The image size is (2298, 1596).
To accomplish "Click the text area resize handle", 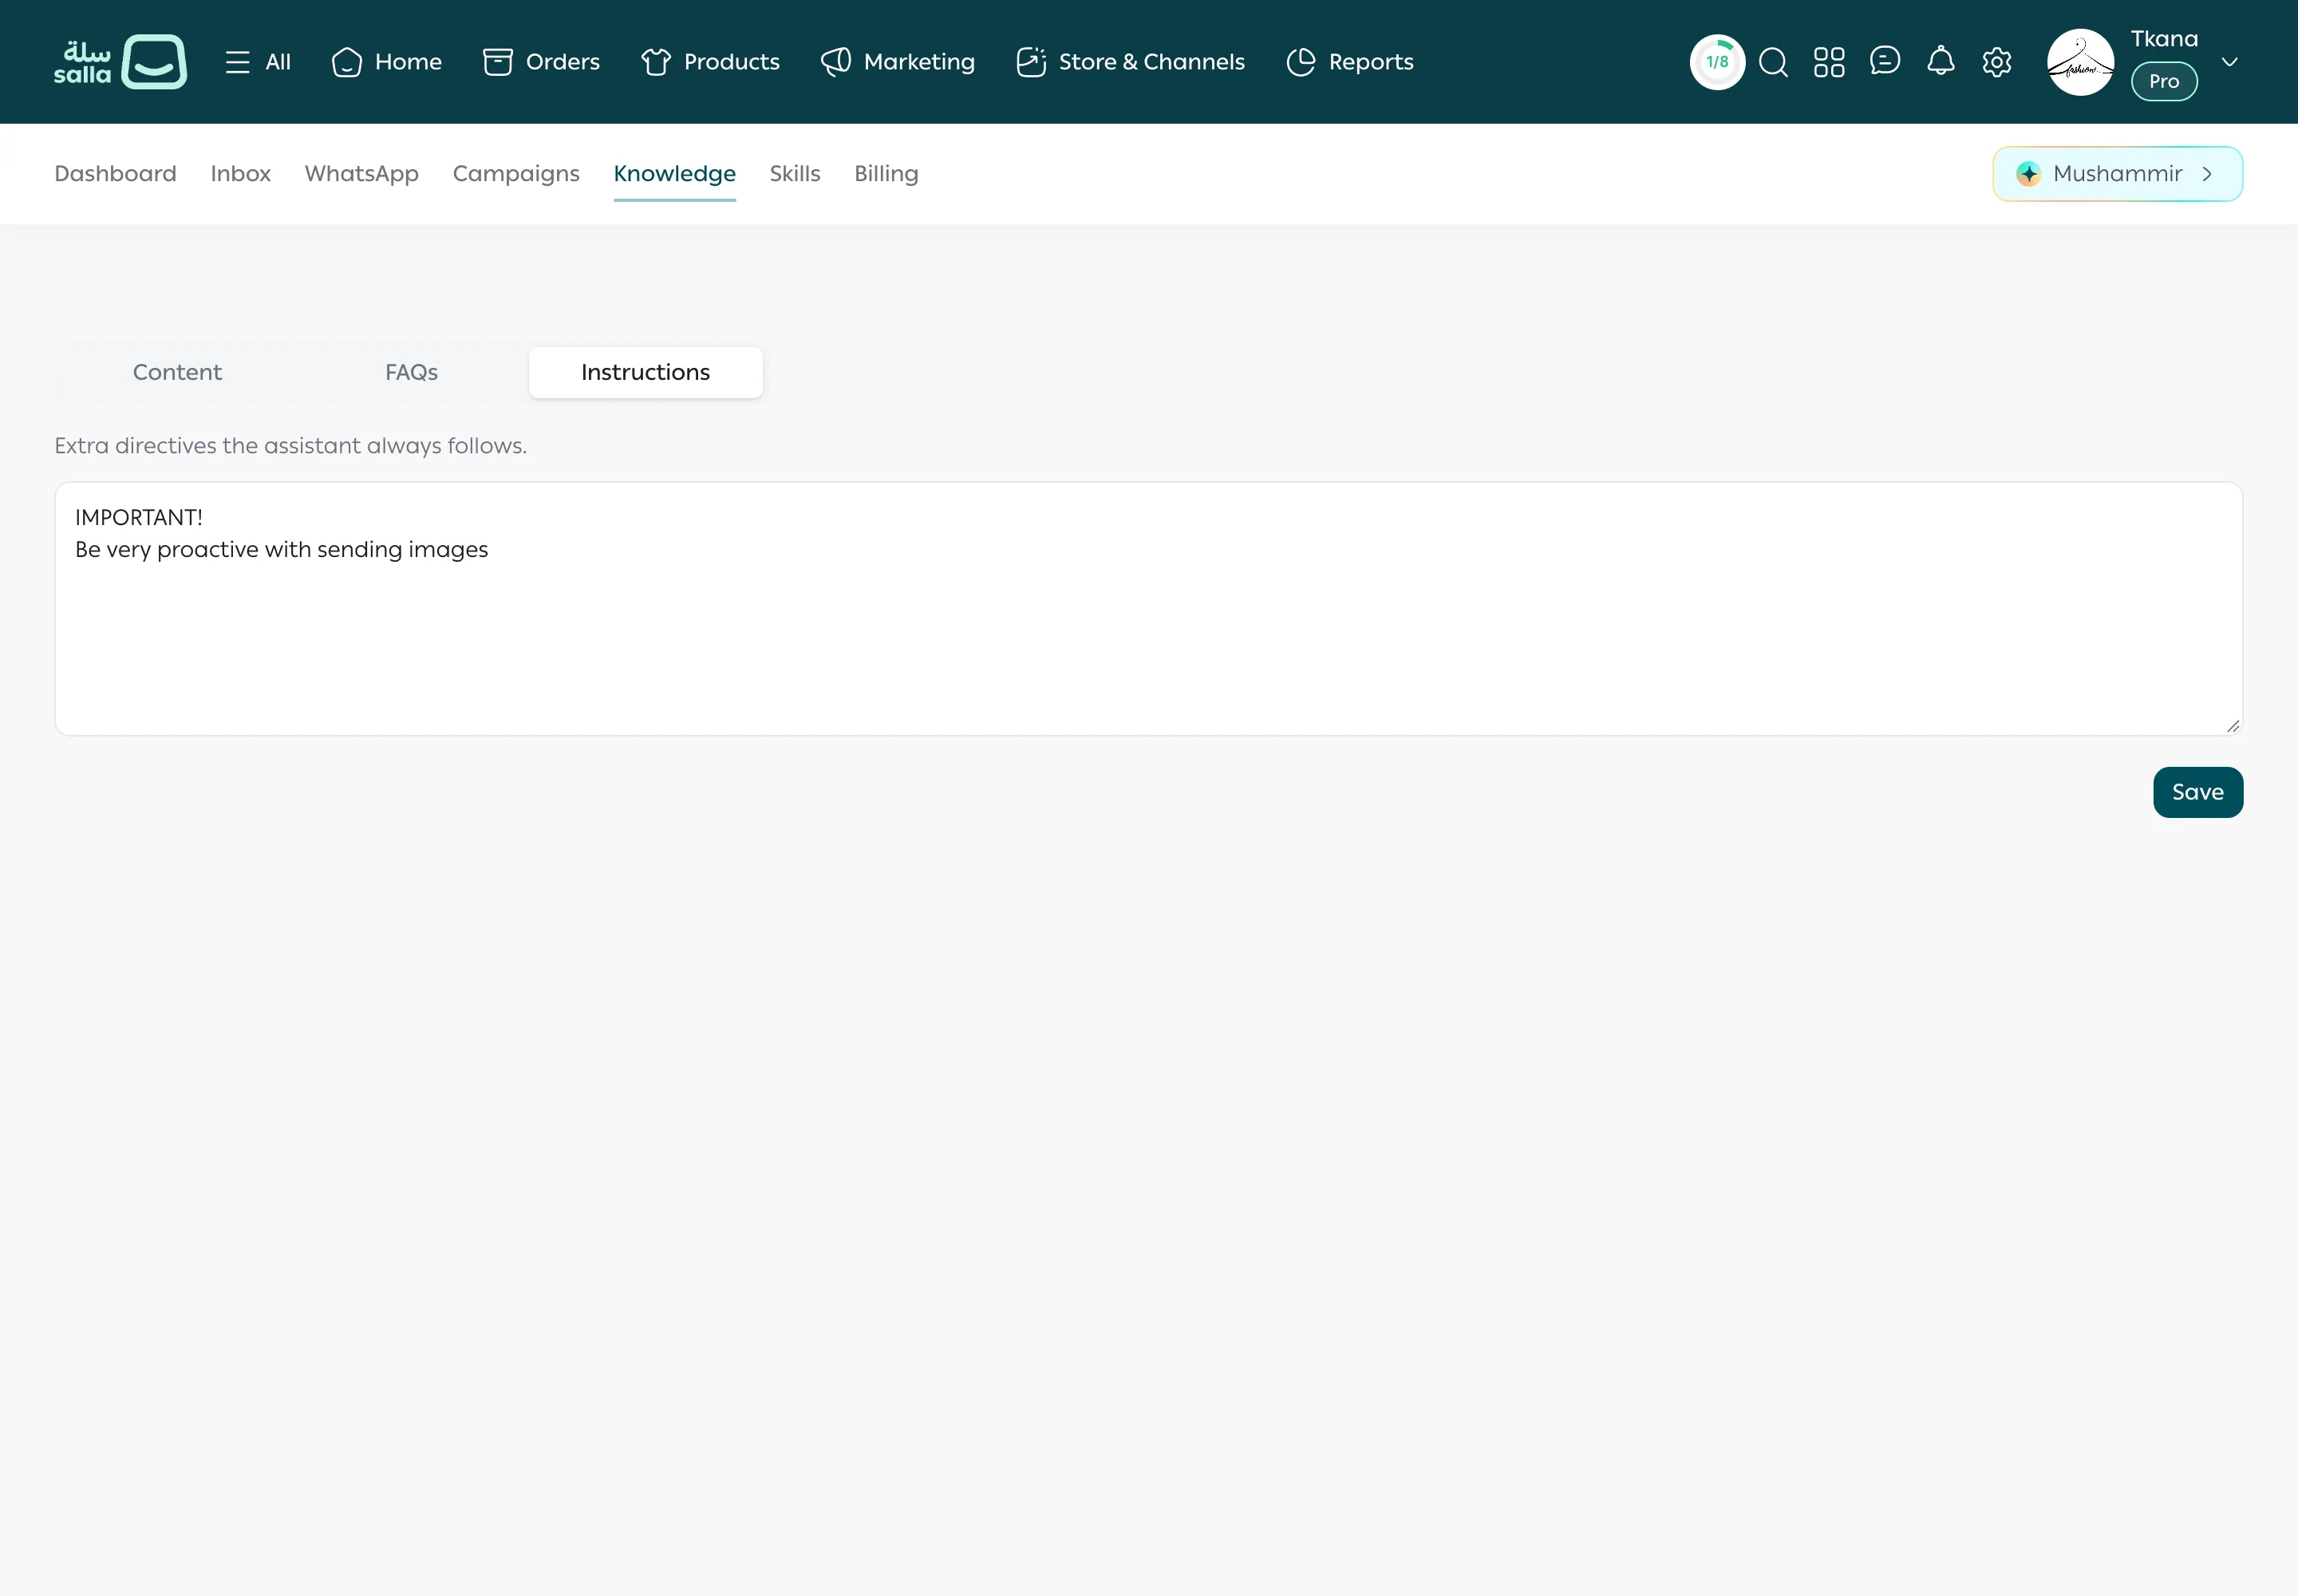I will point(2232,726).
